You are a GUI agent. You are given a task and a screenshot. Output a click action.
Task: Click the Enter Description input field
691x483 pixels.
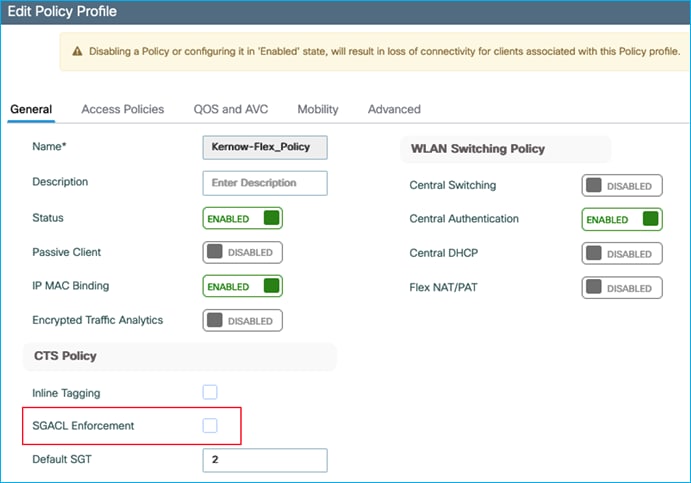[265, 183]
